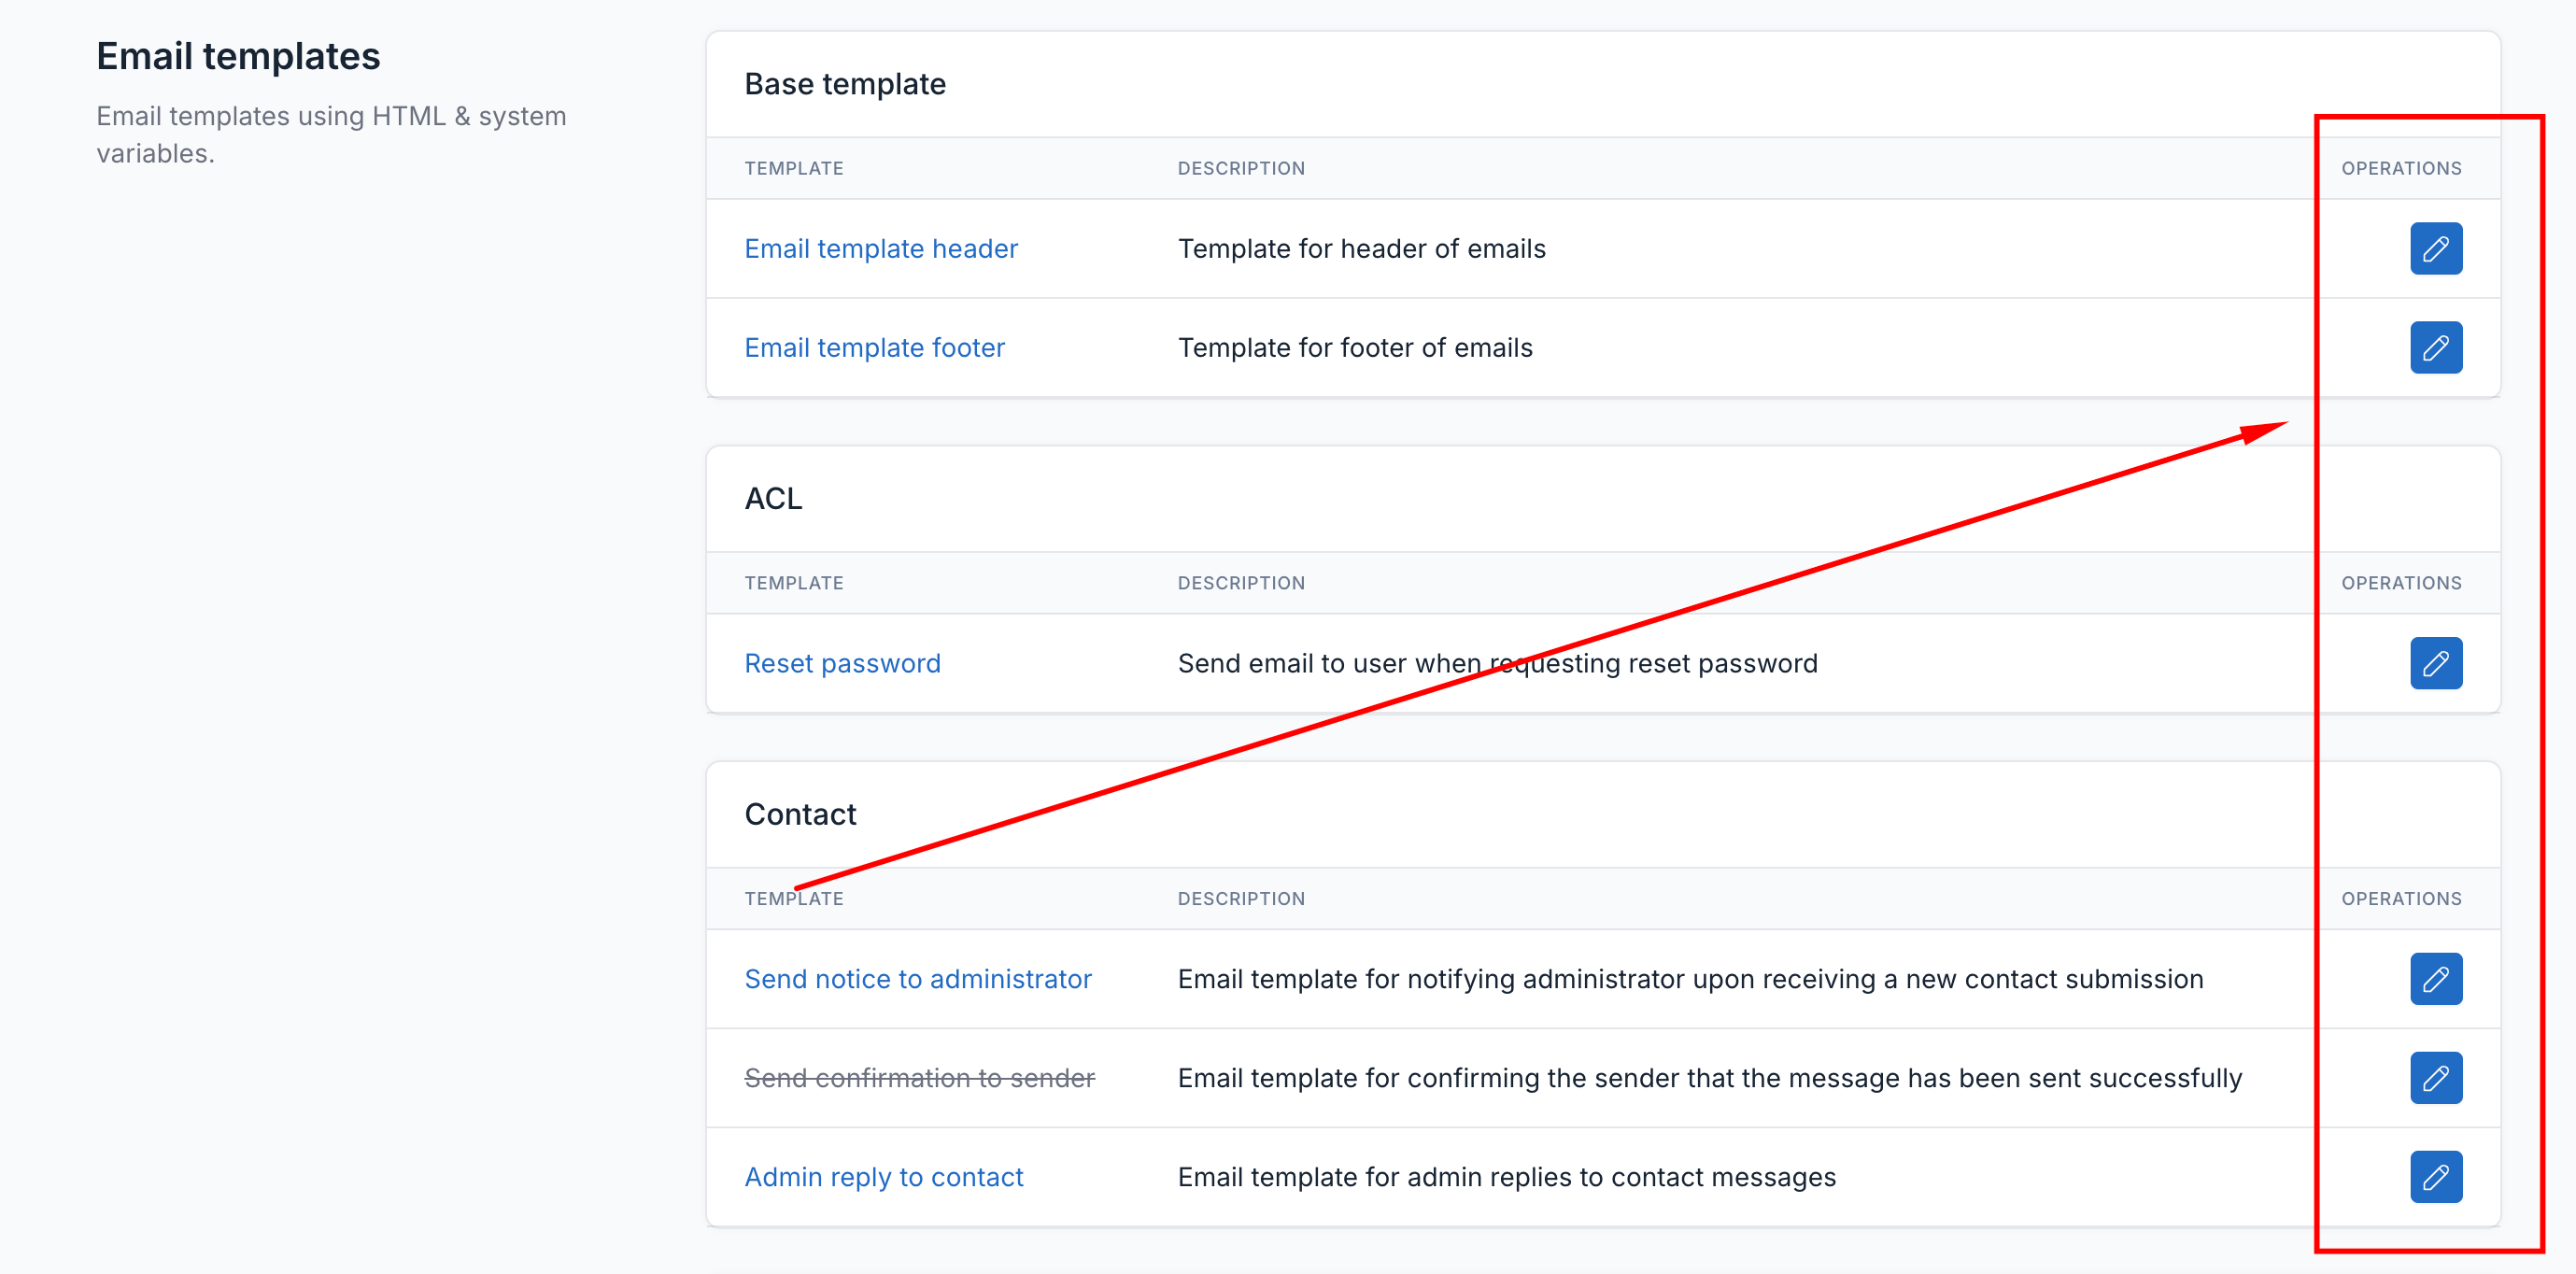Viewport: 2576px width, 1274px height.
Task: Open Admin reply to contact link
Action: tap(883, 1177)
